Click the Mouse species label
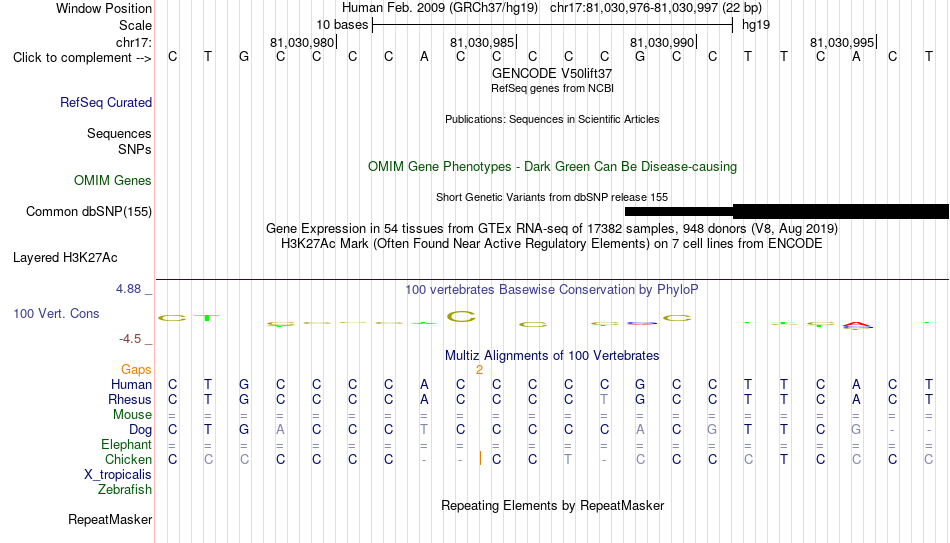The height and width of the screenshot is (543, 950). (x=133, y=415)
